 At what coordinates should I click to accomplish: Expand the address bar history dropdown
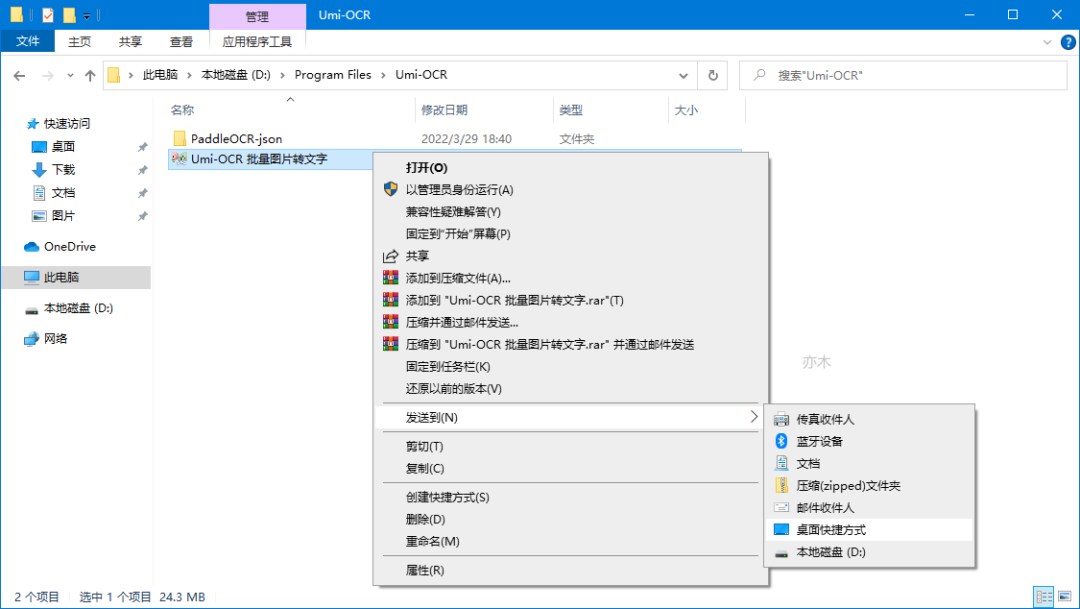pyautogui.click(x=683, y=75)
